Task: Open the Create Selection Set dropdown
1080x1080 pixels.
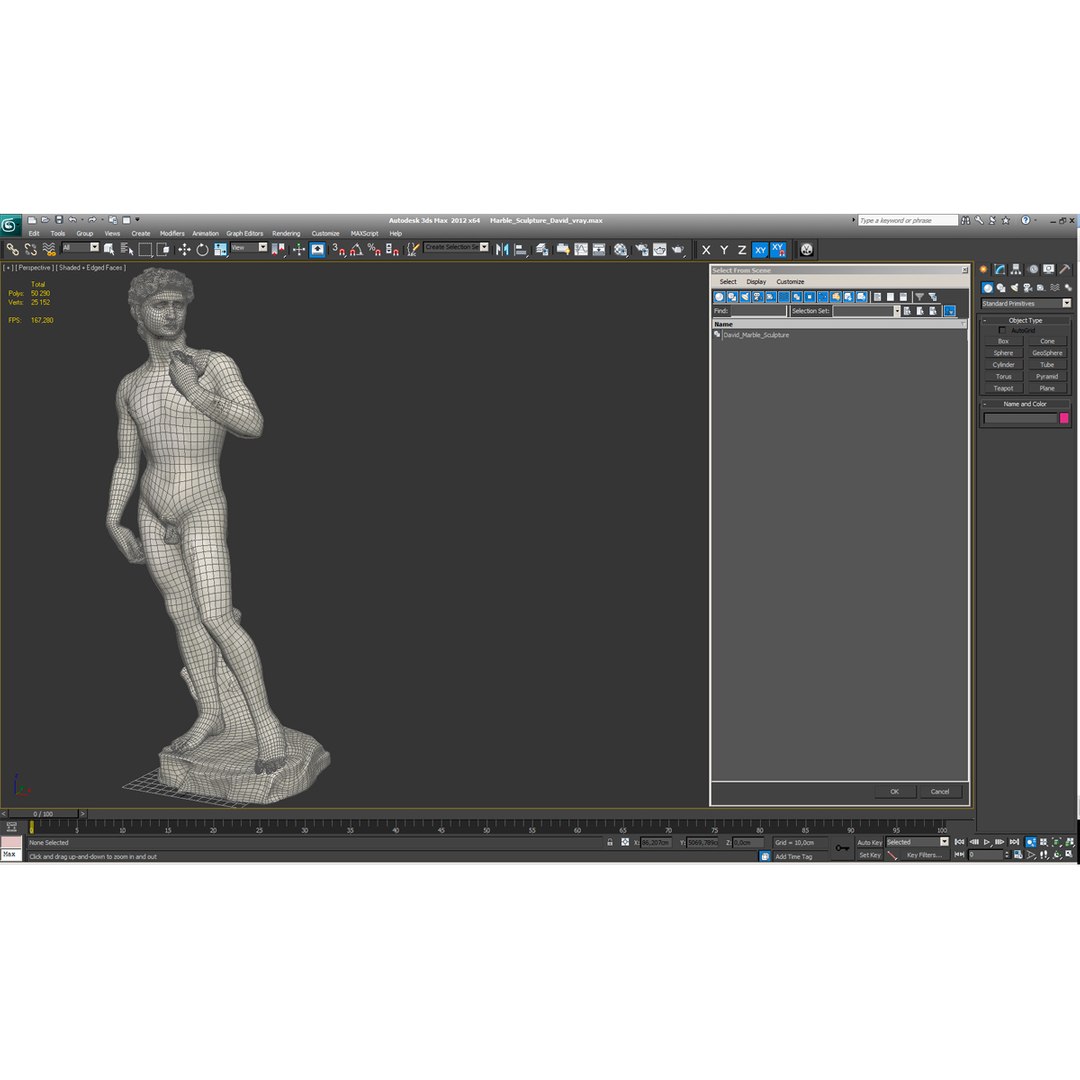Action: point(456,247)
